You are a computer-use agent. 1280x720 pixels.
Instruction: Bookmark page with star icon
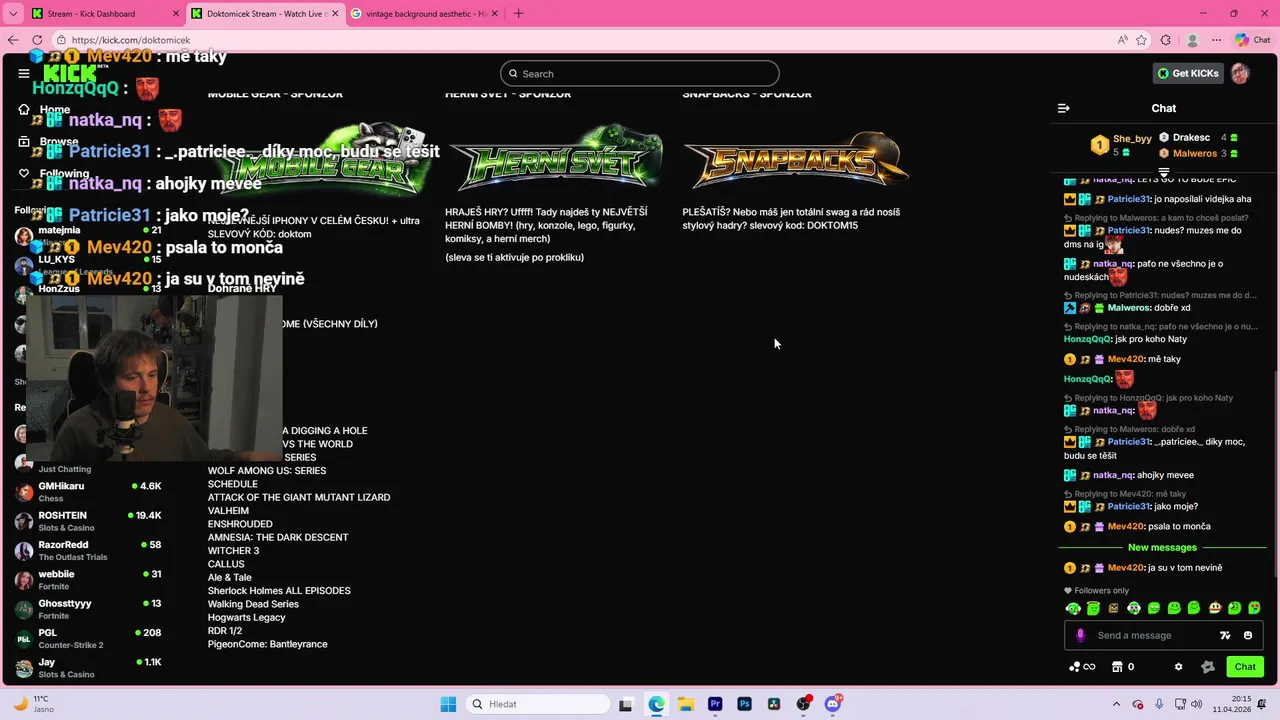point(1141,40)
